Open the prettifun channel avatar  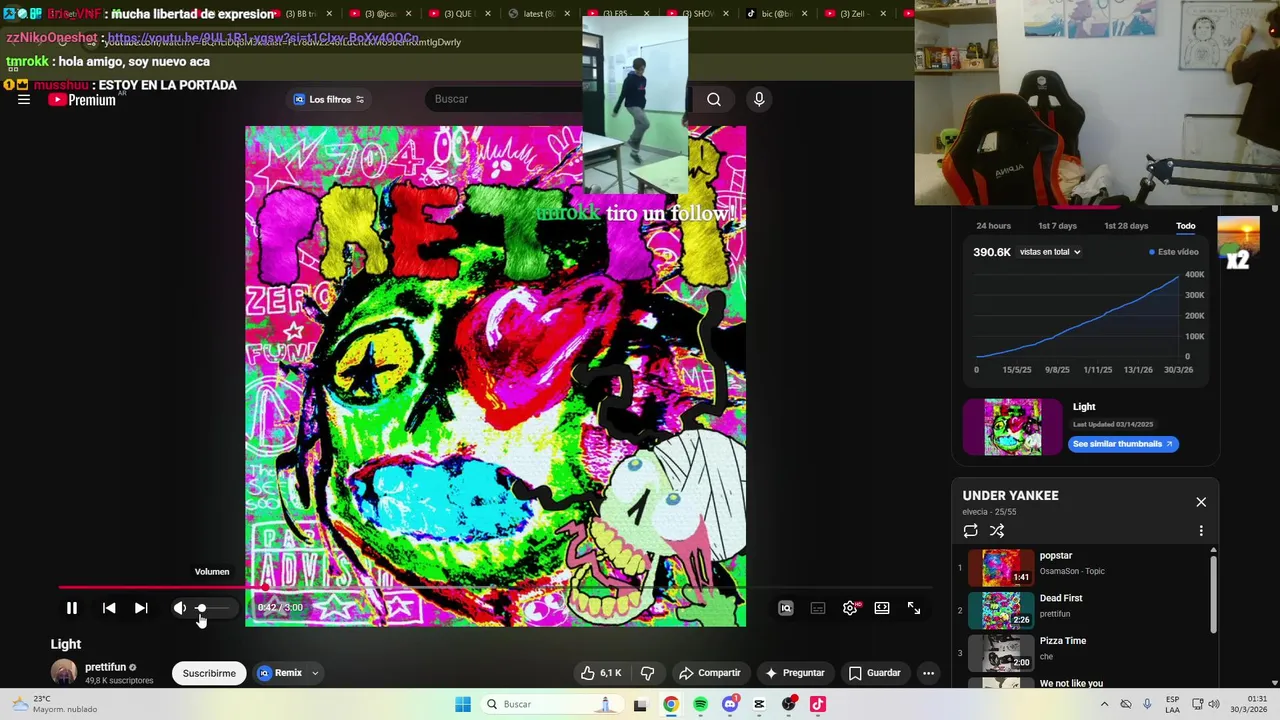[x=64, y=673]
